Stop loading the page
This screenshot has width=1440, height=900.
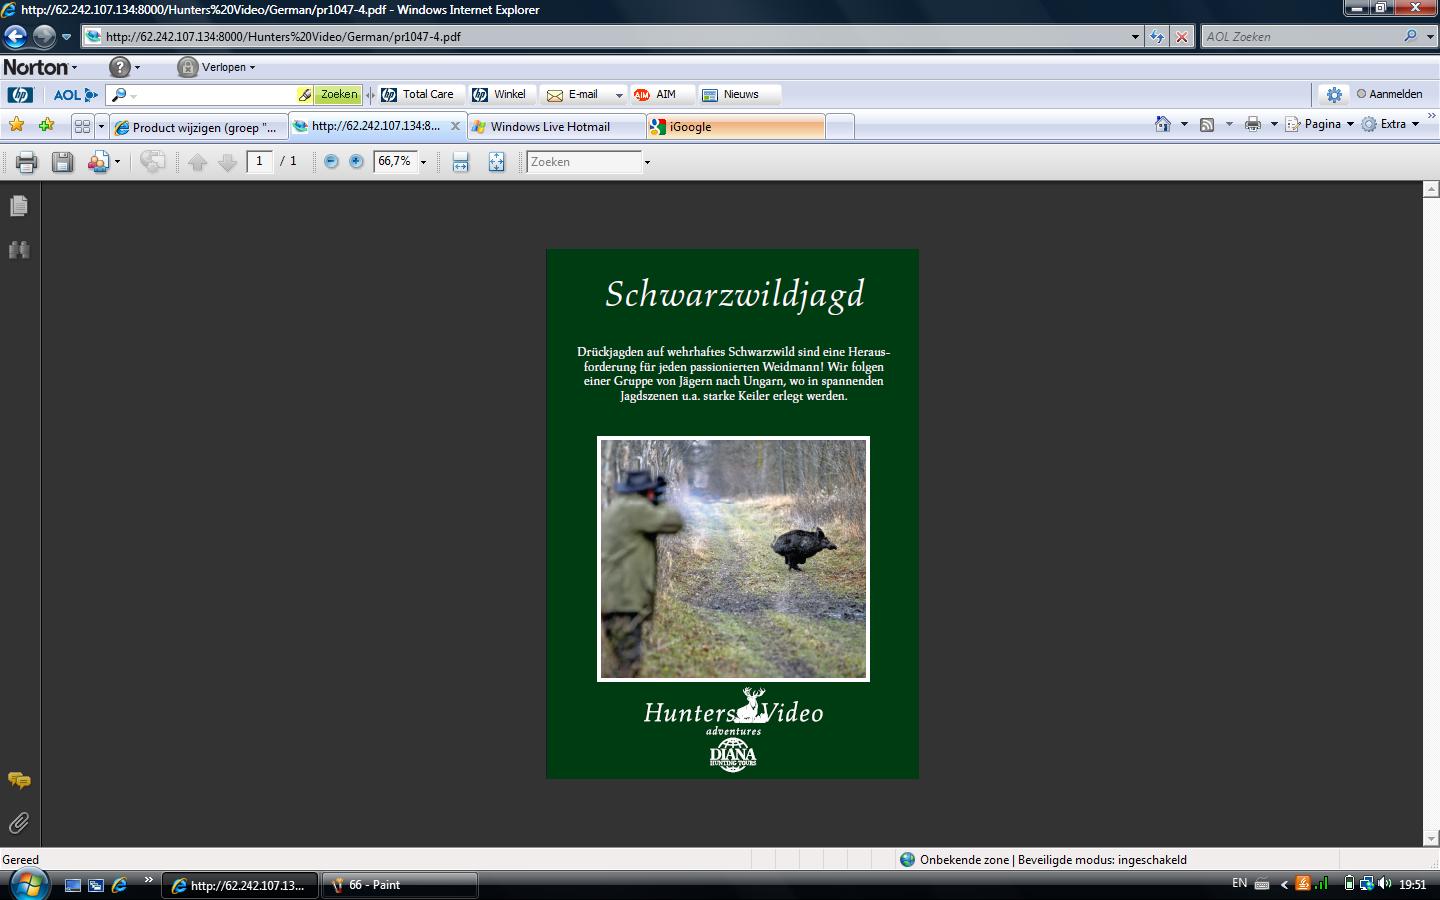1182,36
